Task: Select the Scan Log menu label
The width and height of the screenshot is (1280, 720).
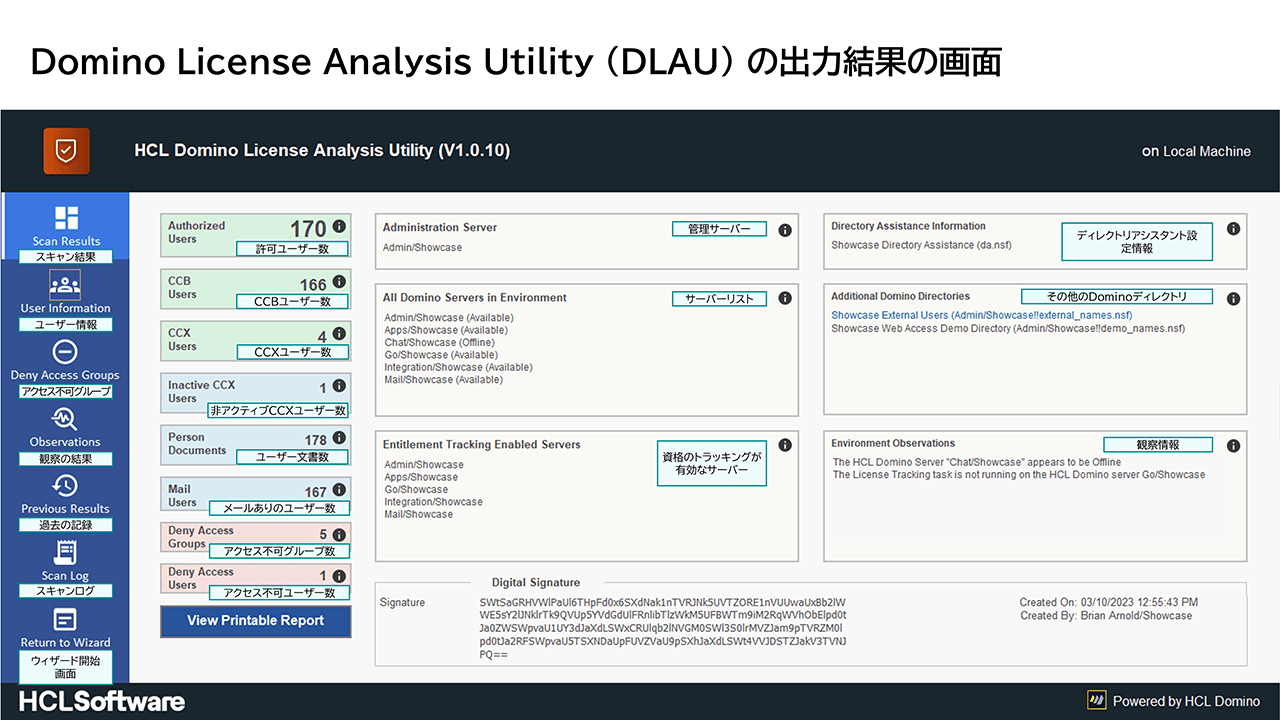Action: pos(65,575)
